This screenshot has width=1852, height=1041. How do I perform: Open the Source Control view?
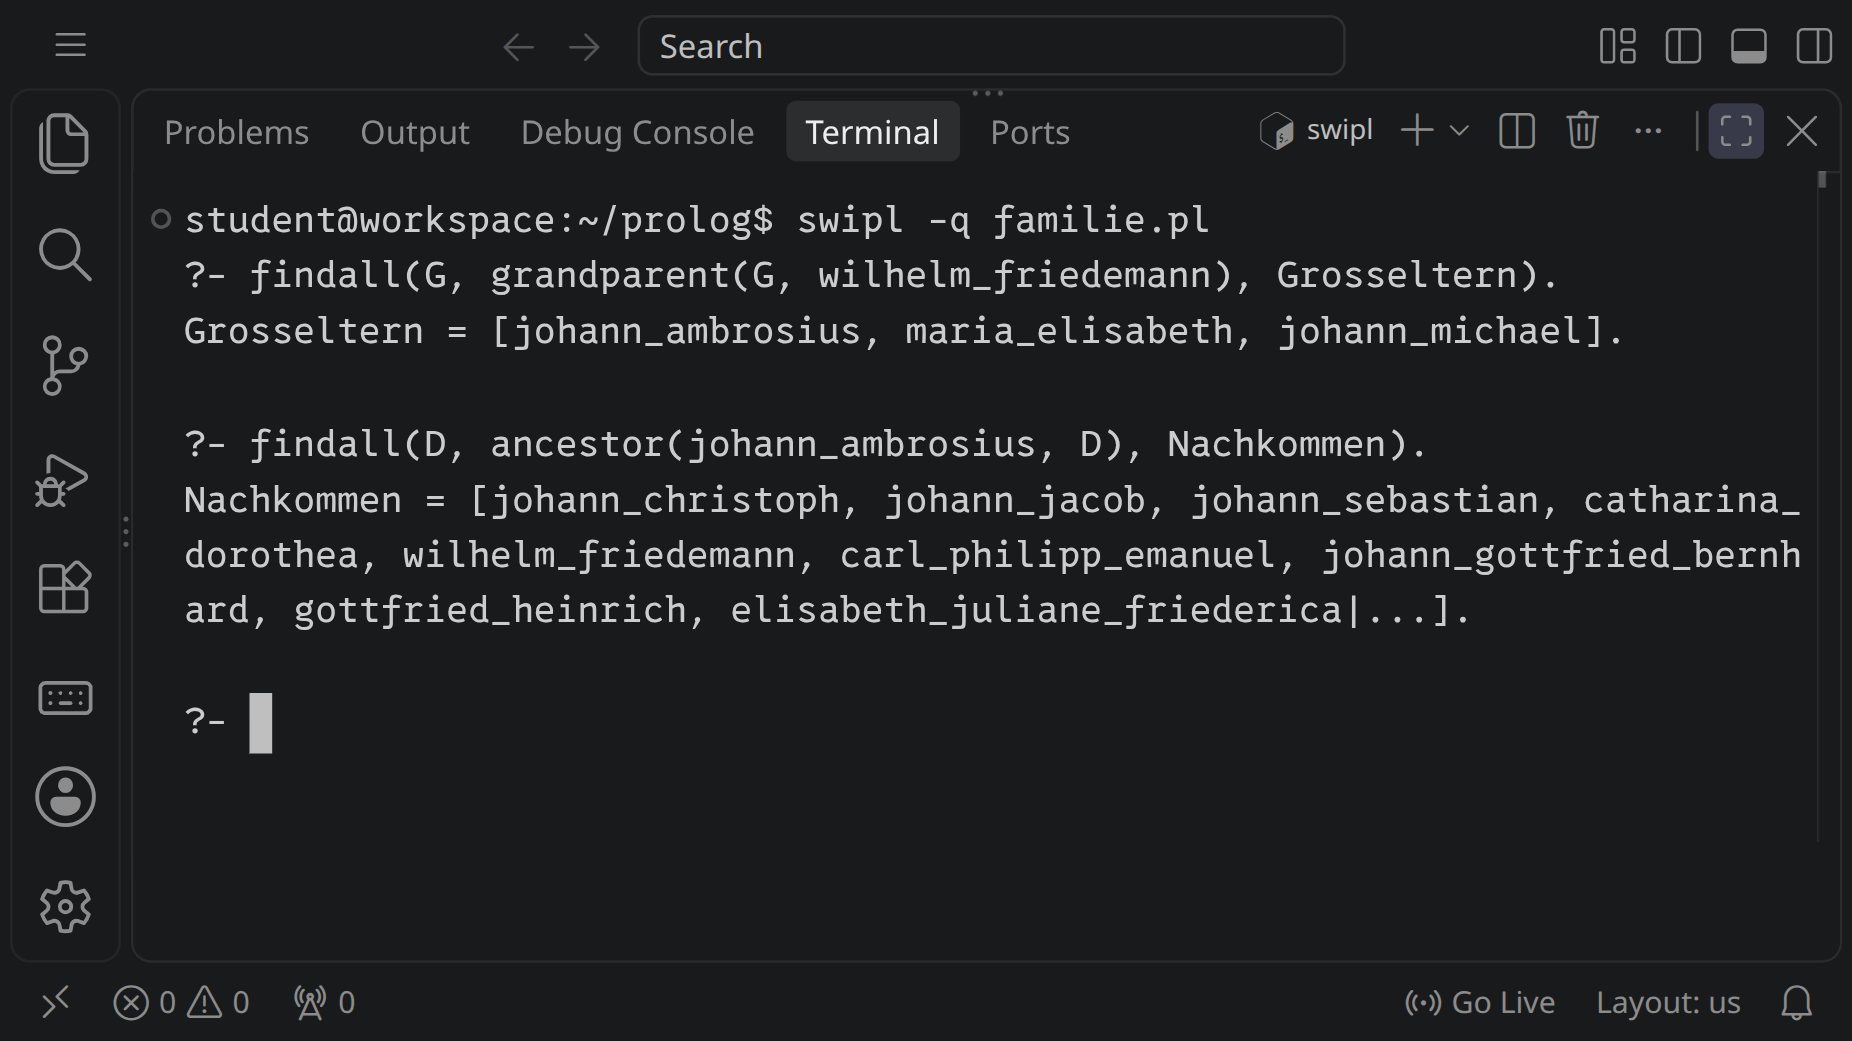click(65, 365)
